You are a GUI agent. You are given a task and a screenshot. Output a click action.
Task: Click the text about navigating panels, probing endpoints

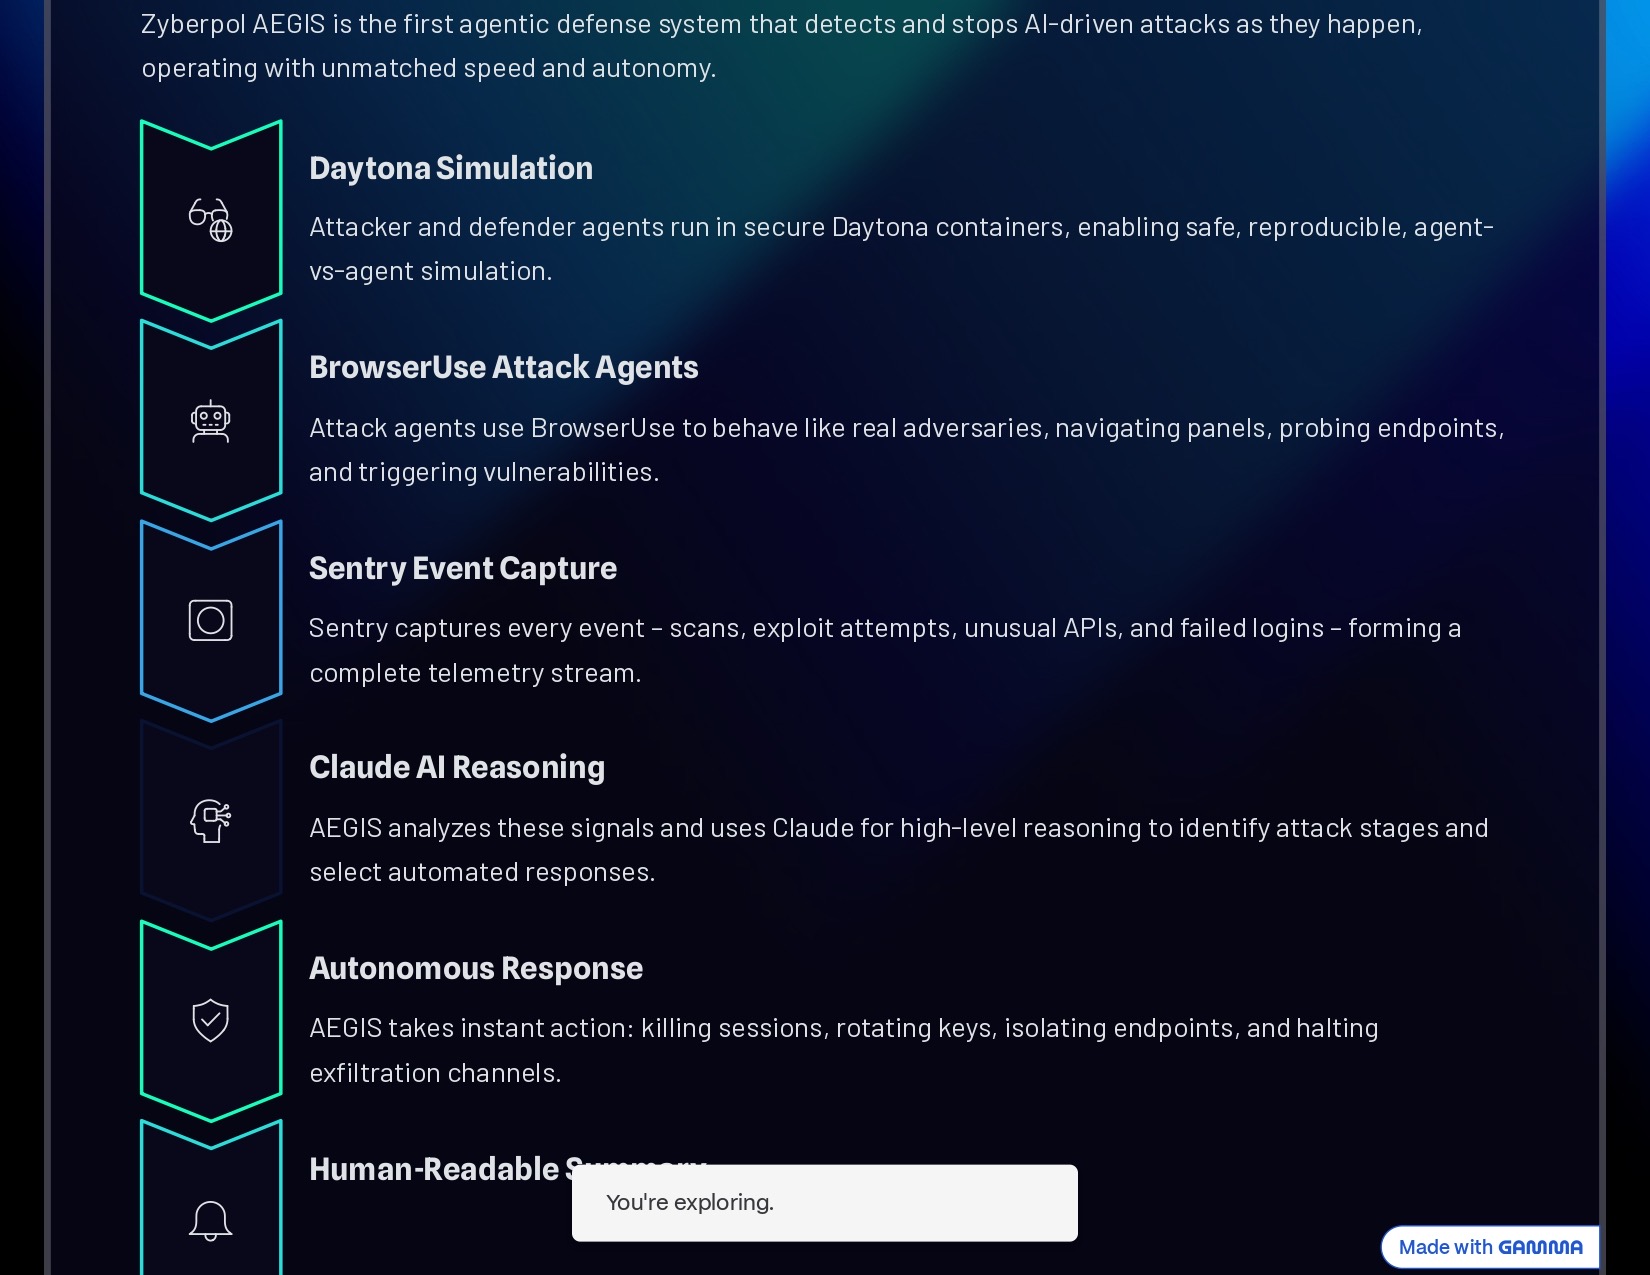[907, 450]
